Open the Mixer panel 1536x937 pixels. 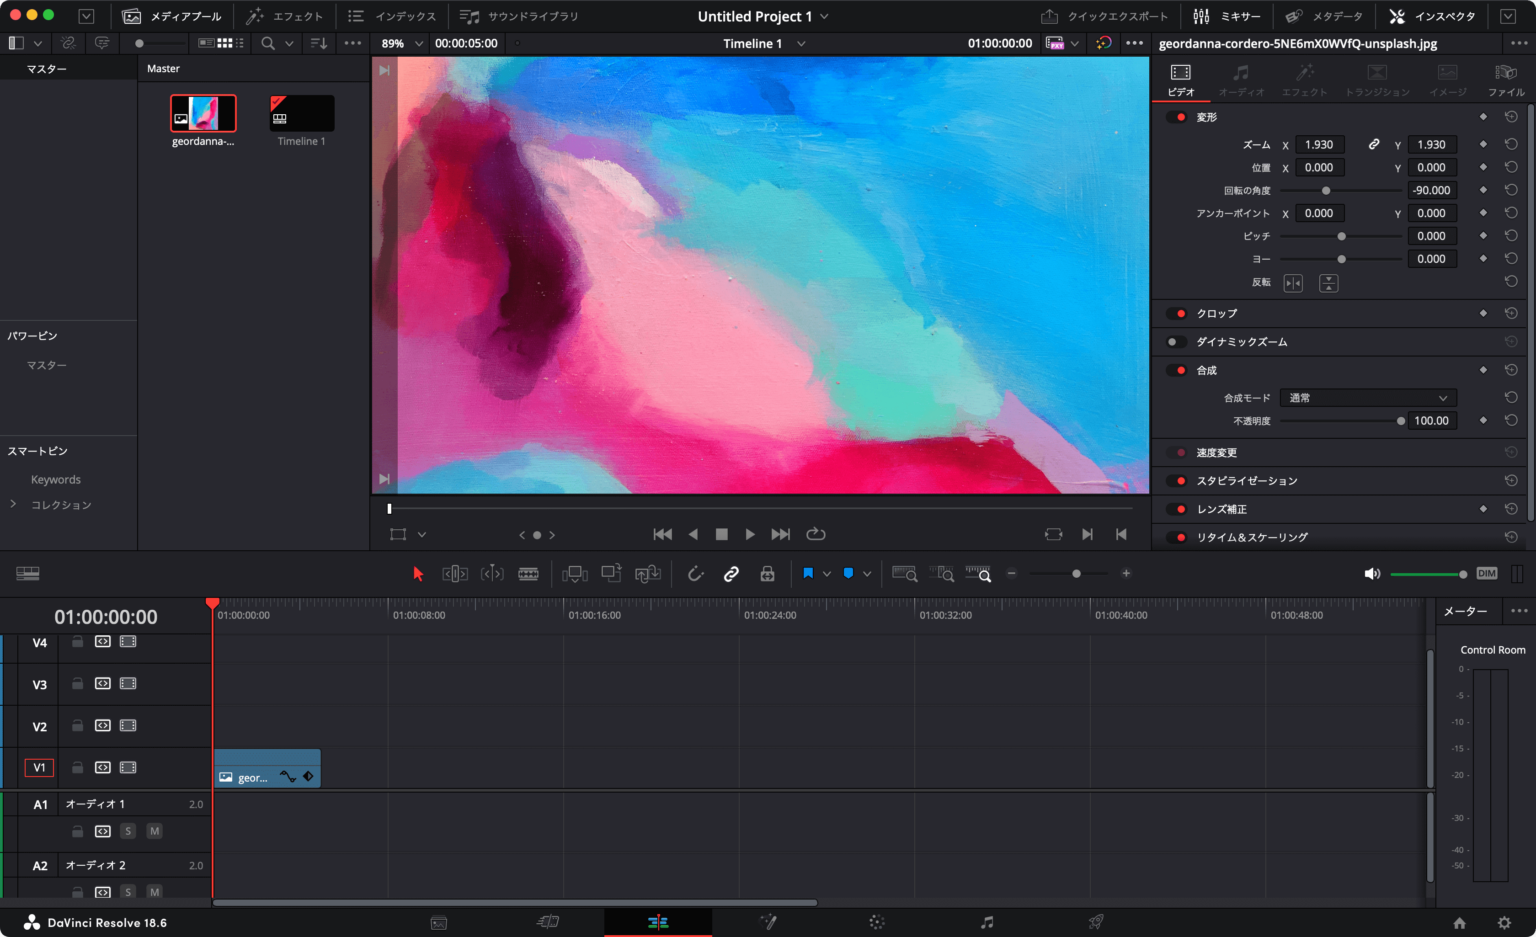[1227, 15]
